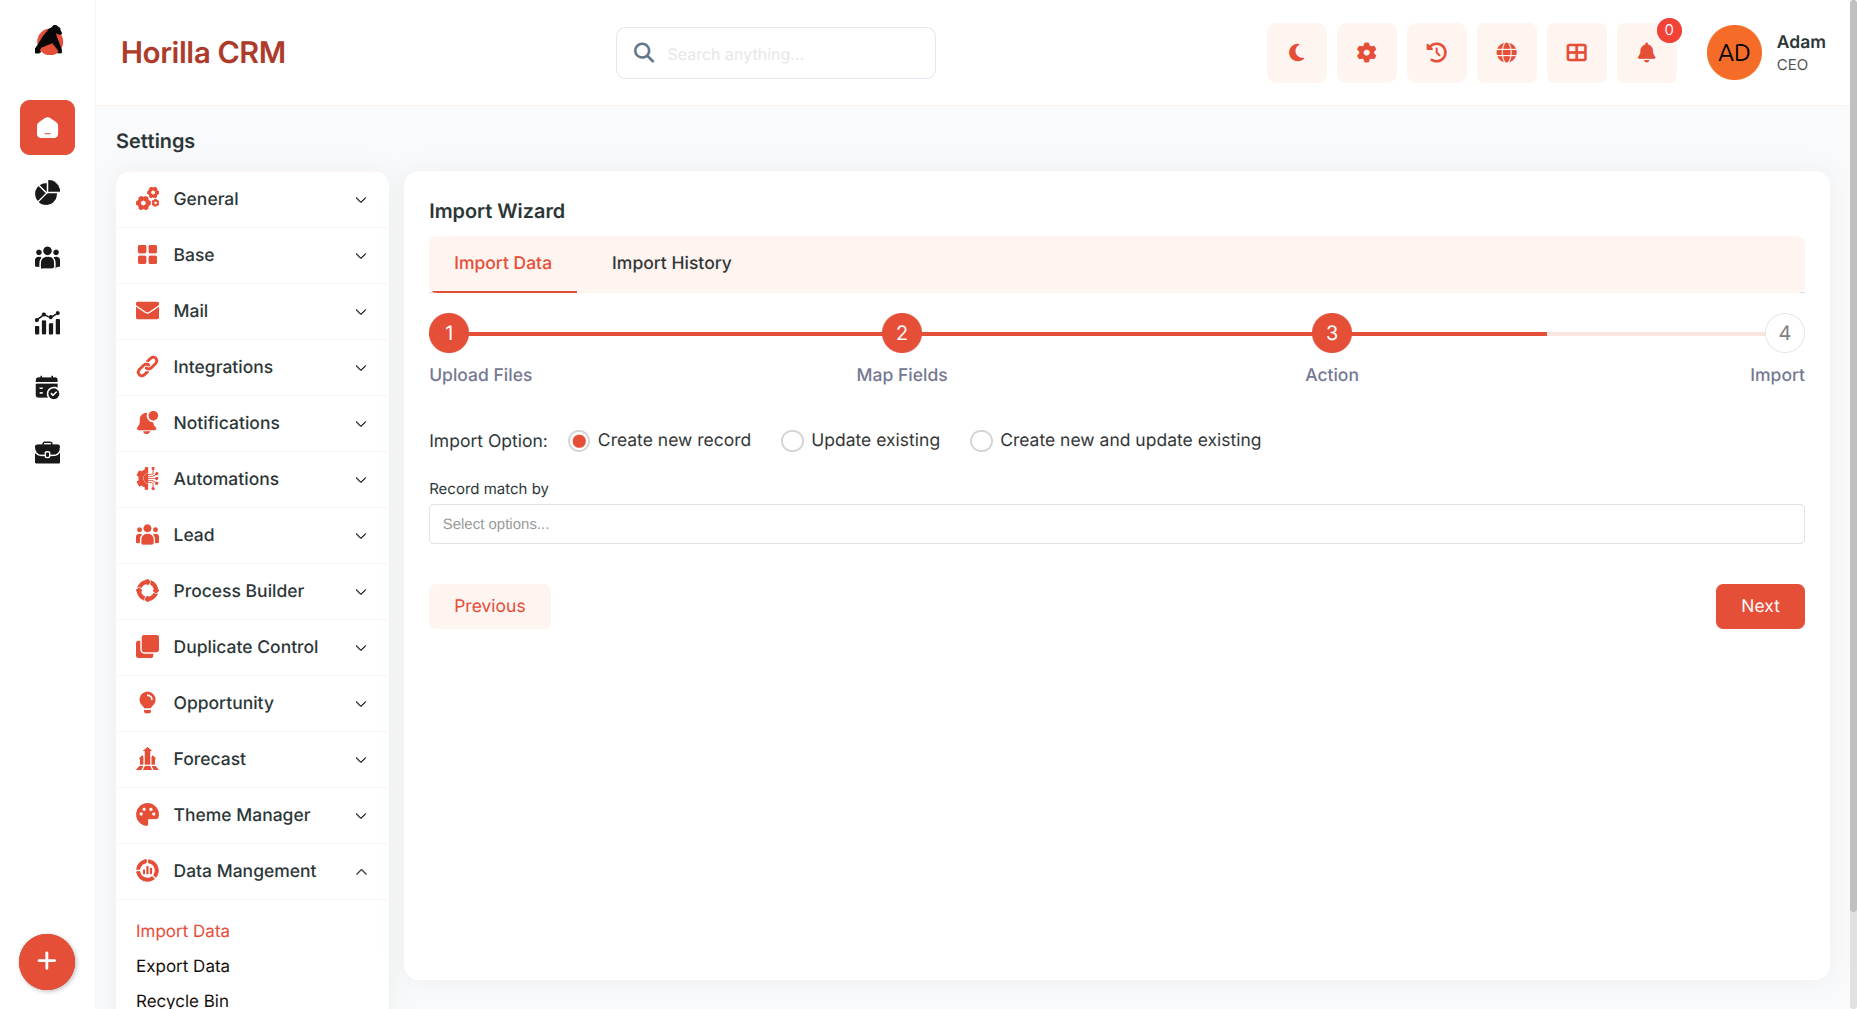The width and height of the screenshot is (1857, 1009).
Task: Go to home icon in left sidebar
Action: click(47, 128)
